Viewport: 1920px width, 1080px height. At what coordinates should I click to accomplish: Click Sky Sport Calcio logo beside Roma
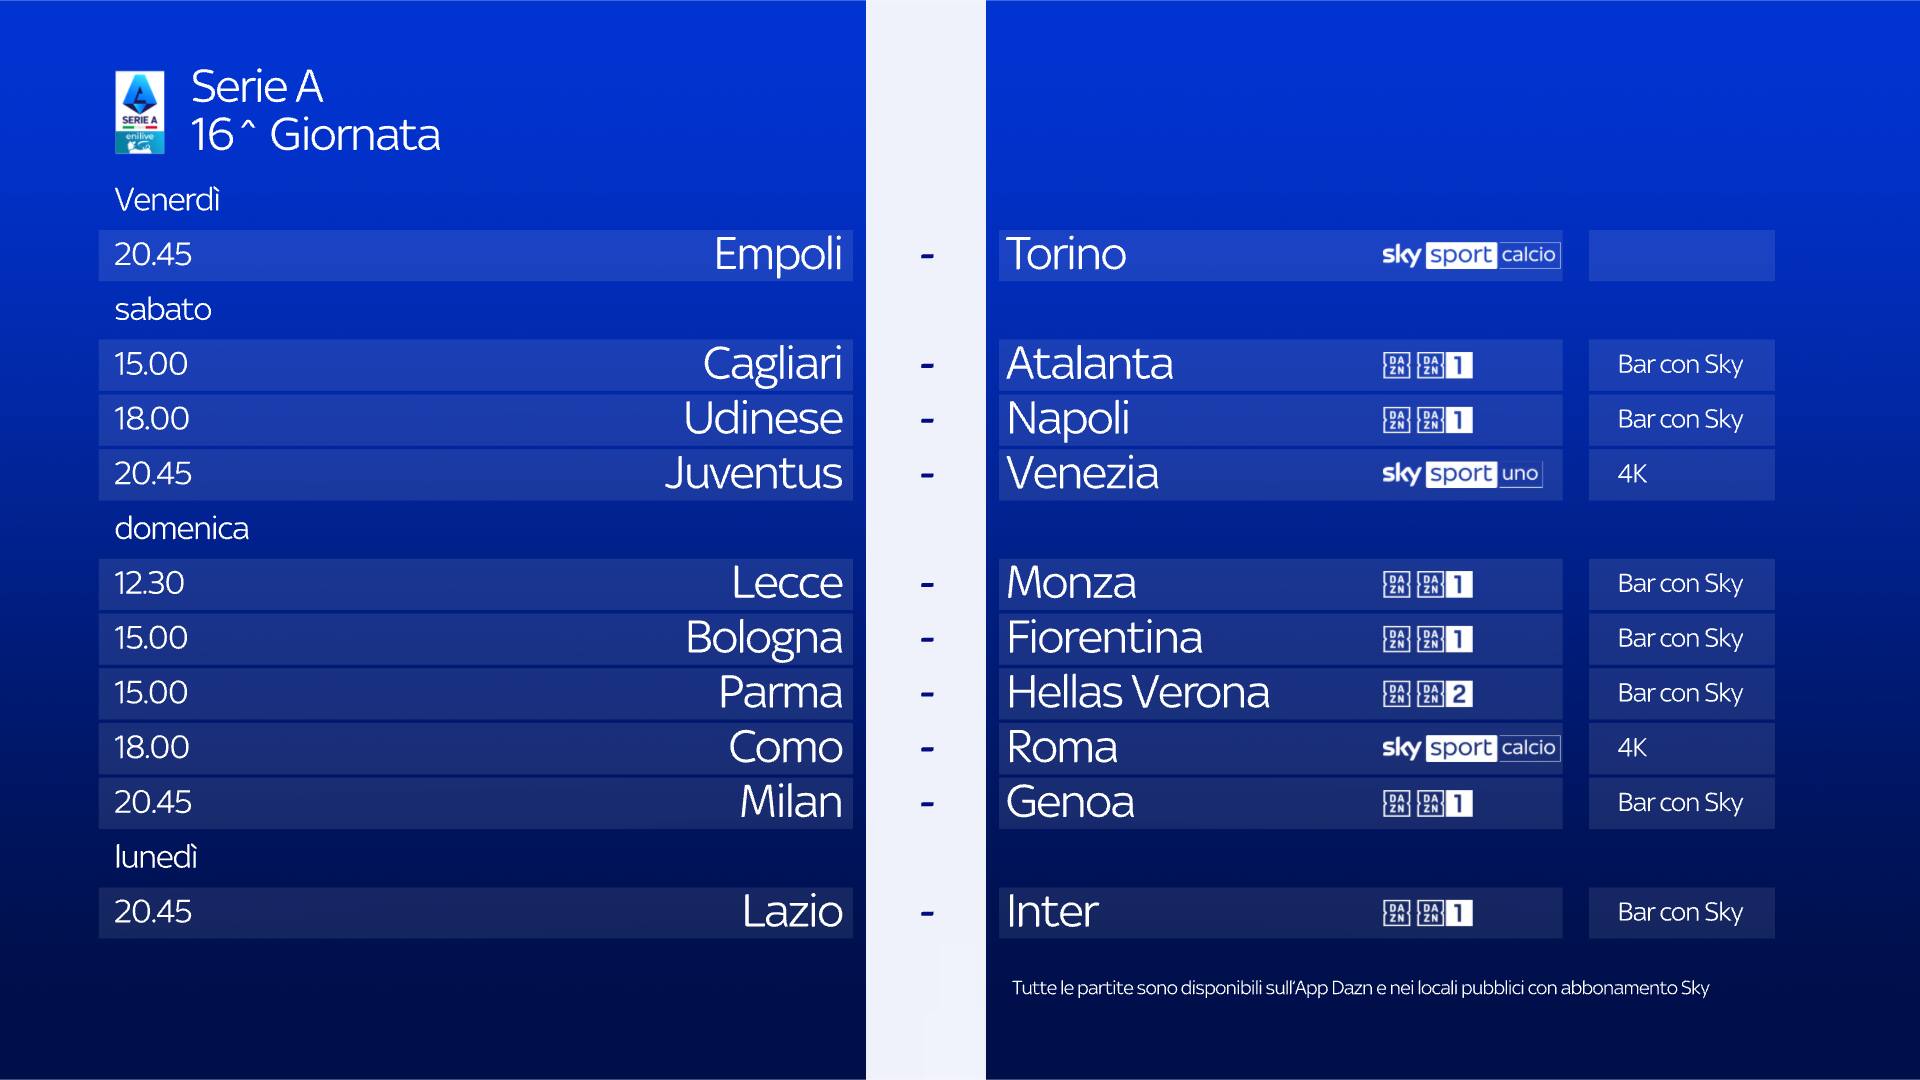pos(1469,748)
